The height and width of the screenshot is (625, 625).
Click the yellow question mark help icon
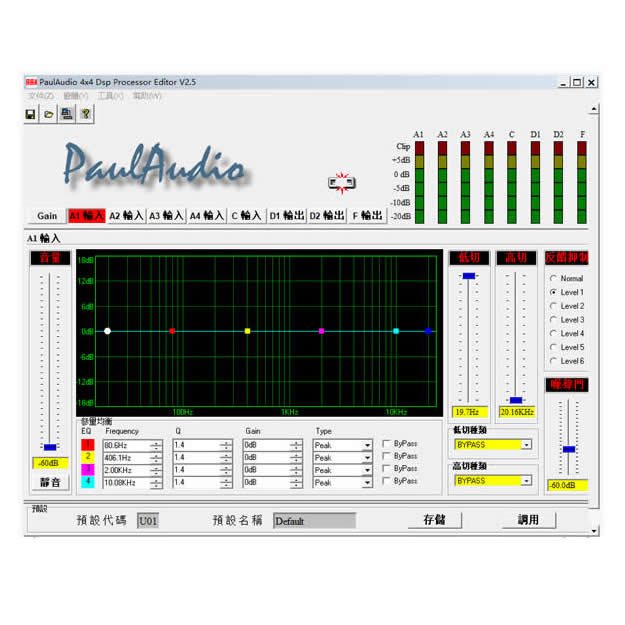[x=85, y=114]
